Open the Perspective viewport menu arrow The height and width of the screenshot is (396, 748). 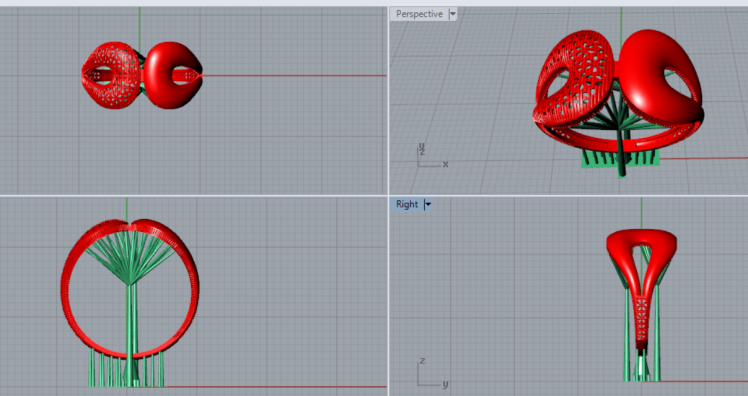(453, 14)
